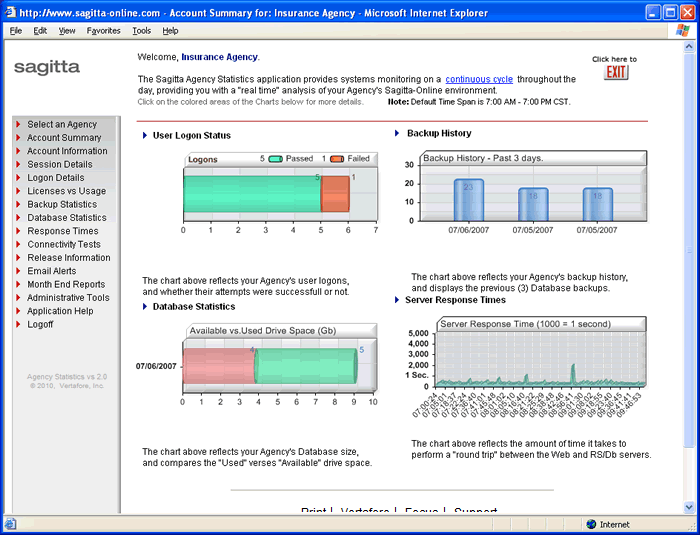Open the Tools menu

coord(141,31)
